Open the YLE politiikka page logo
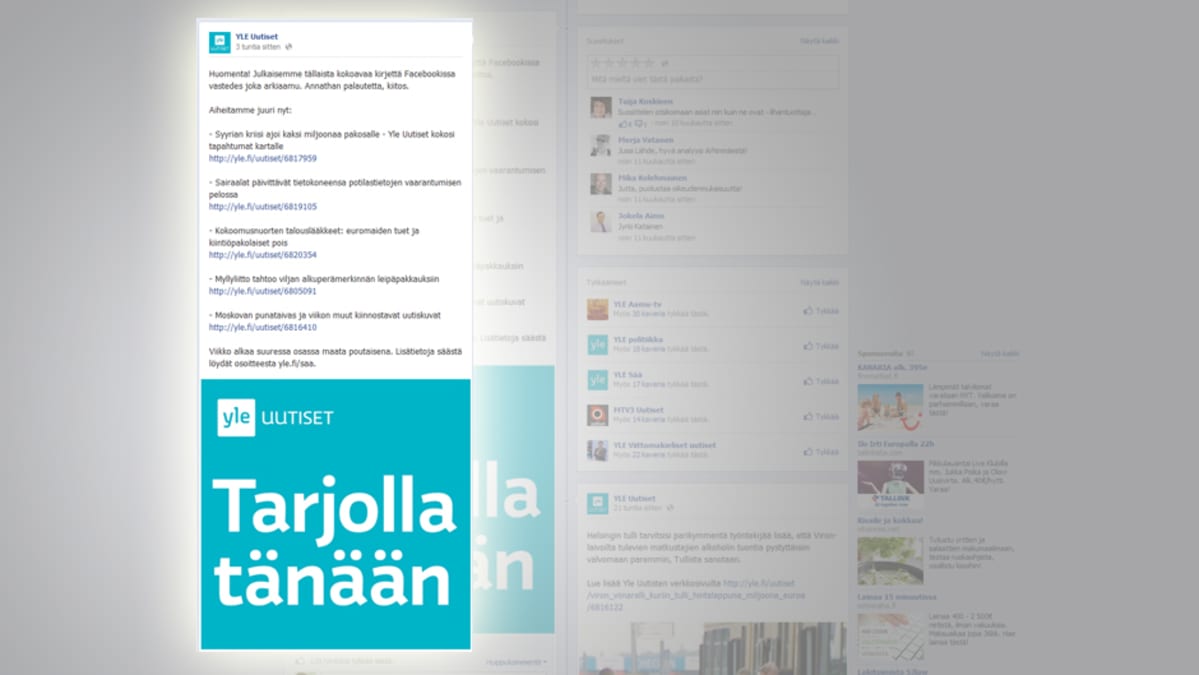The image size is (1199, 675). [x=597, y=344]
